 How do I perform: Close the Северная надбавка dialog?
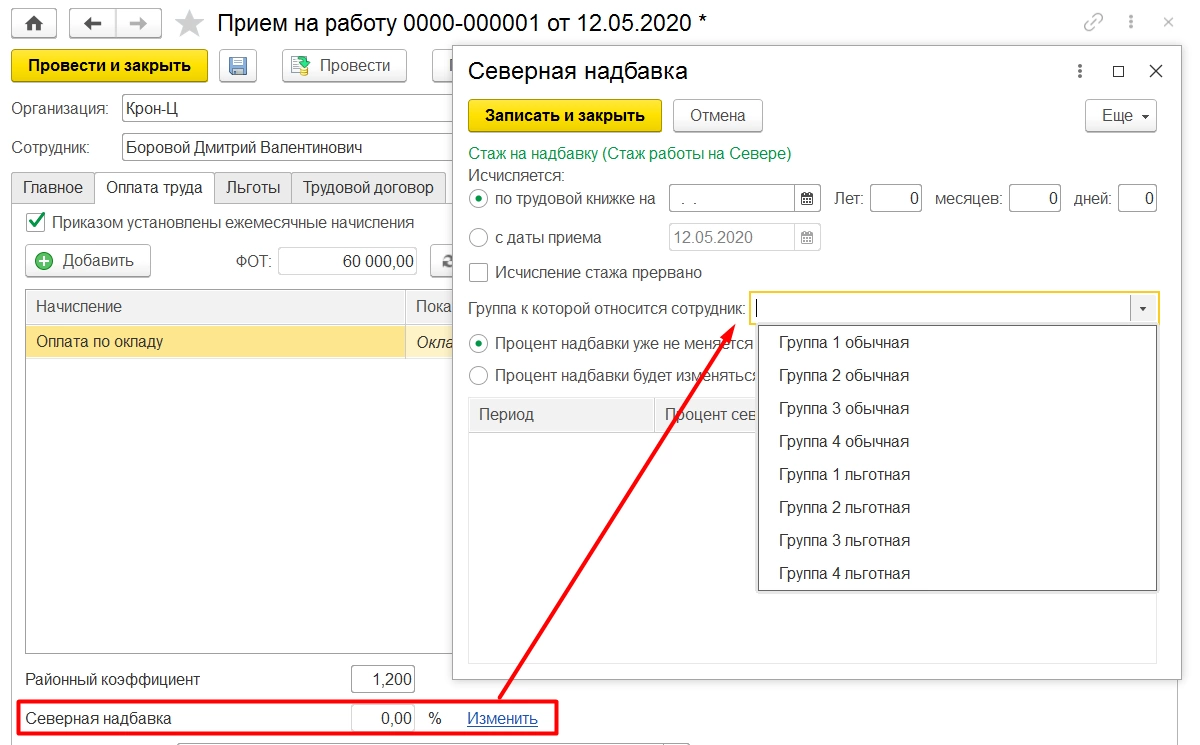point(1156,71)
